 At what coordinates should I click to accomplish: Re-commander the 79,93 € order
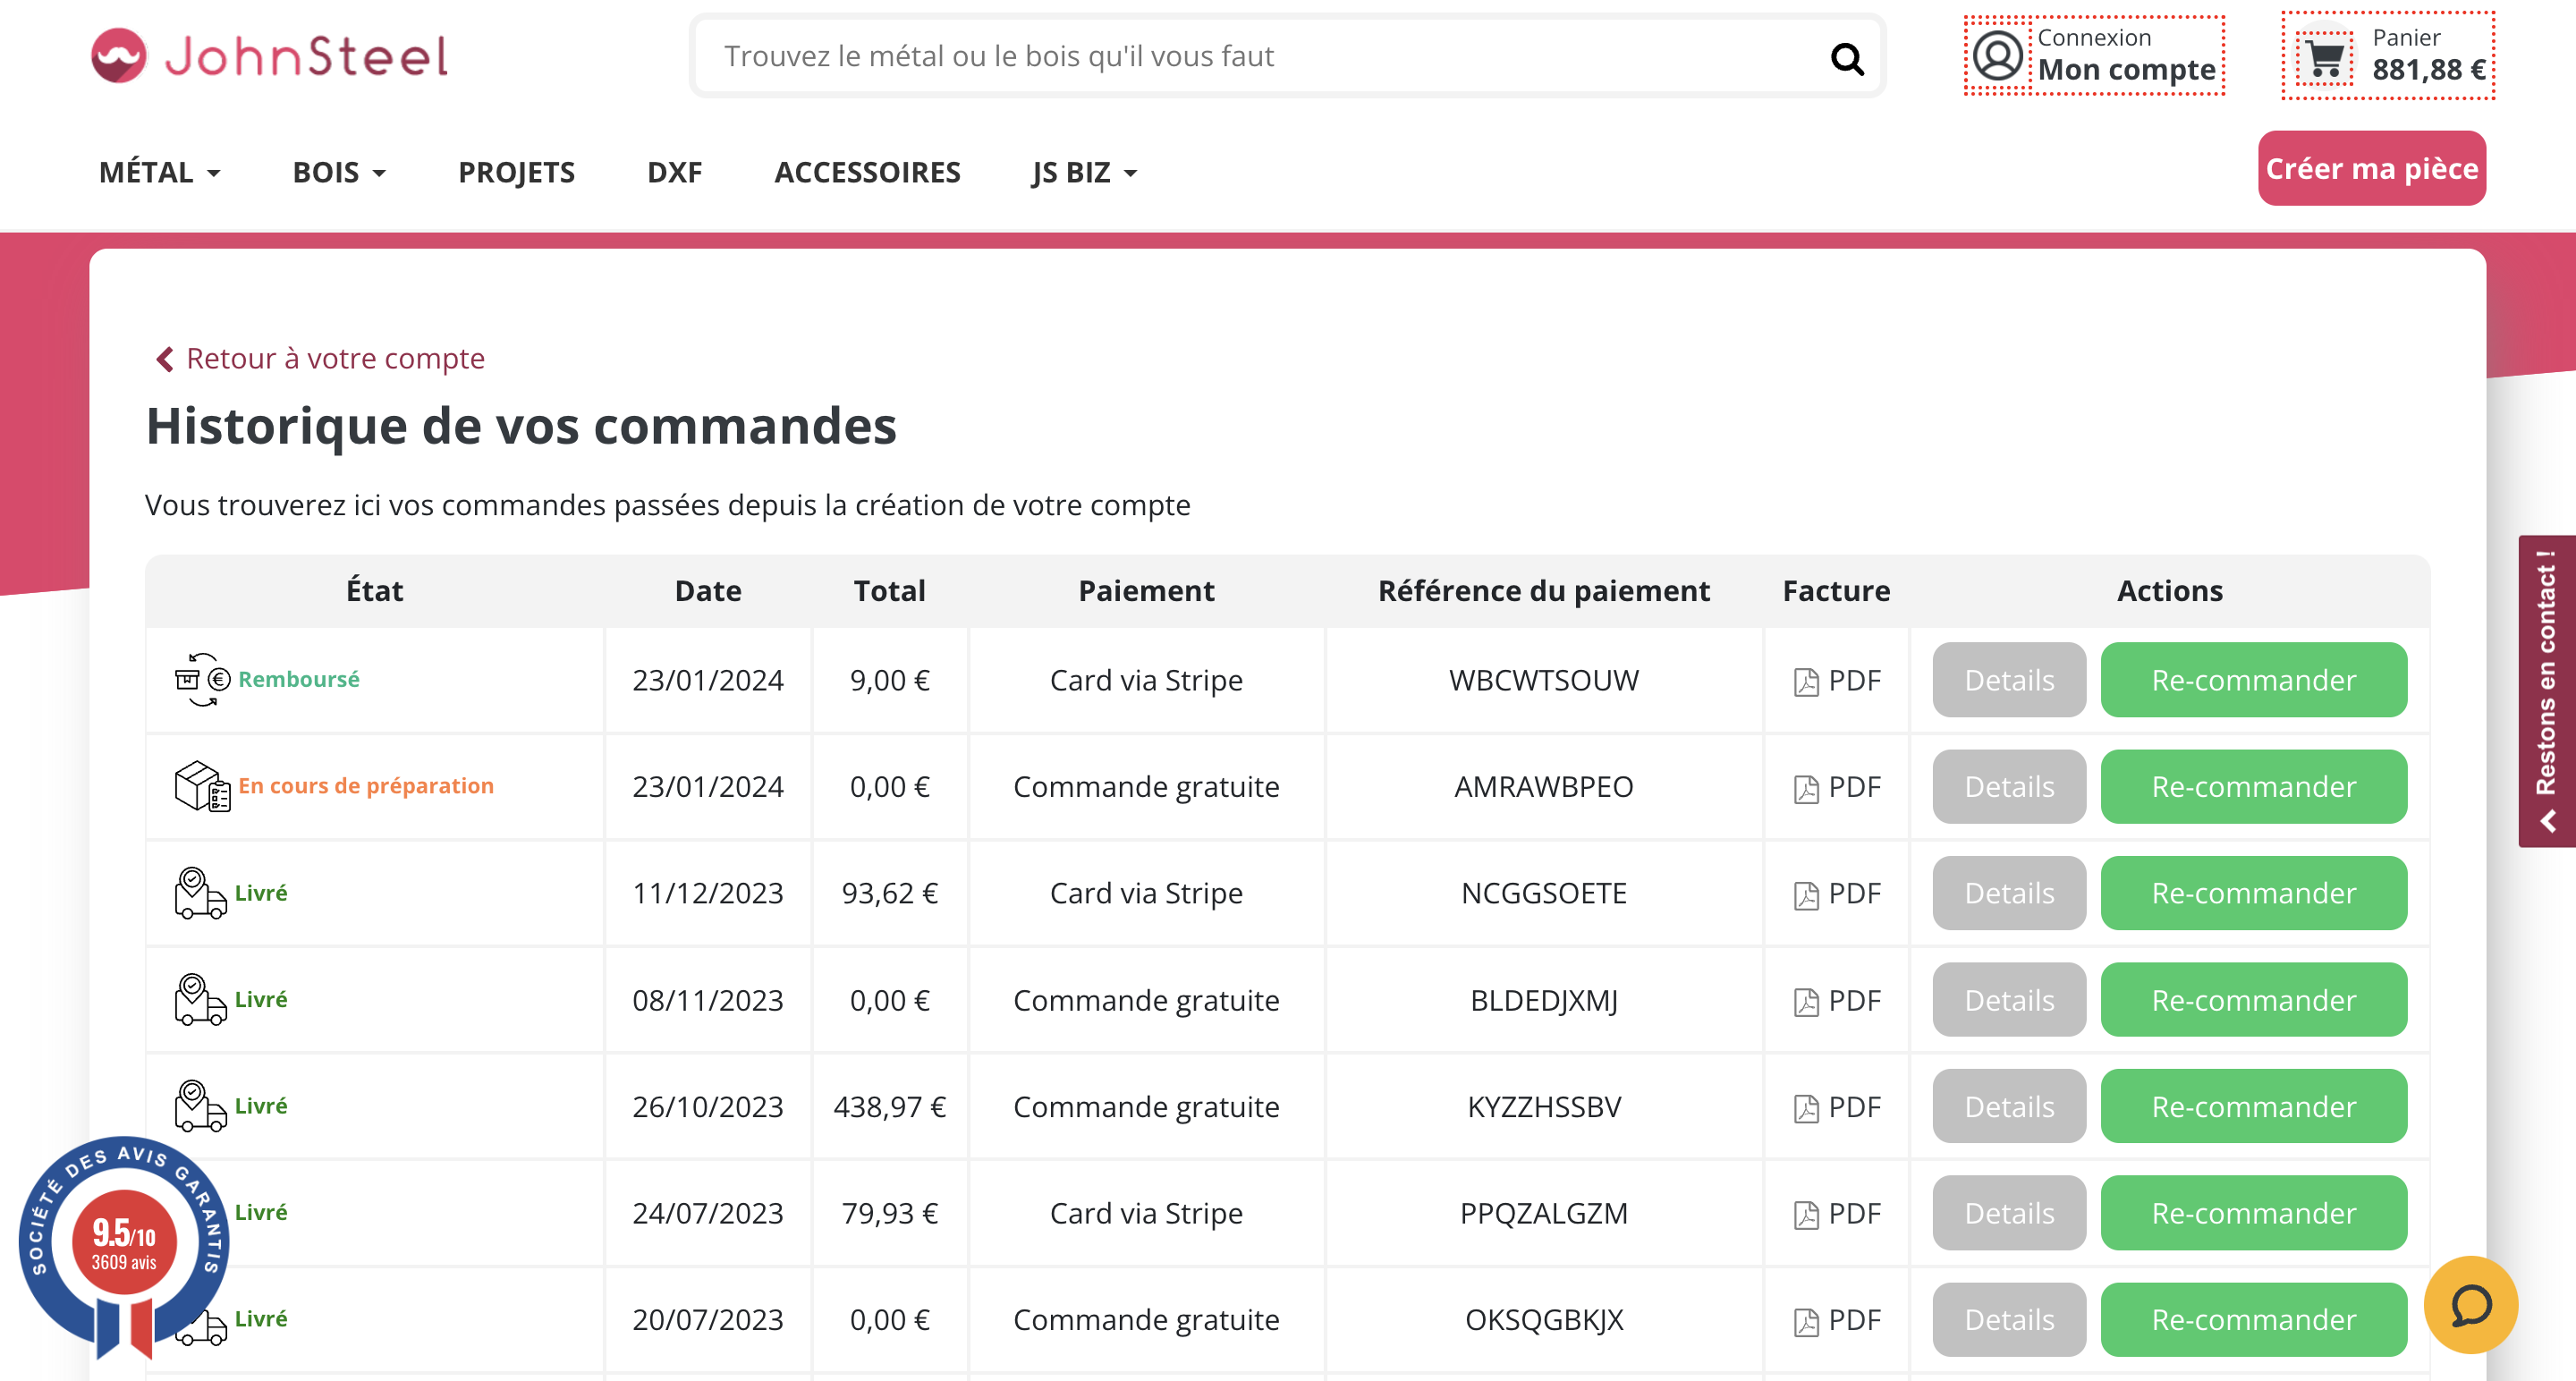(2253, 1213)
